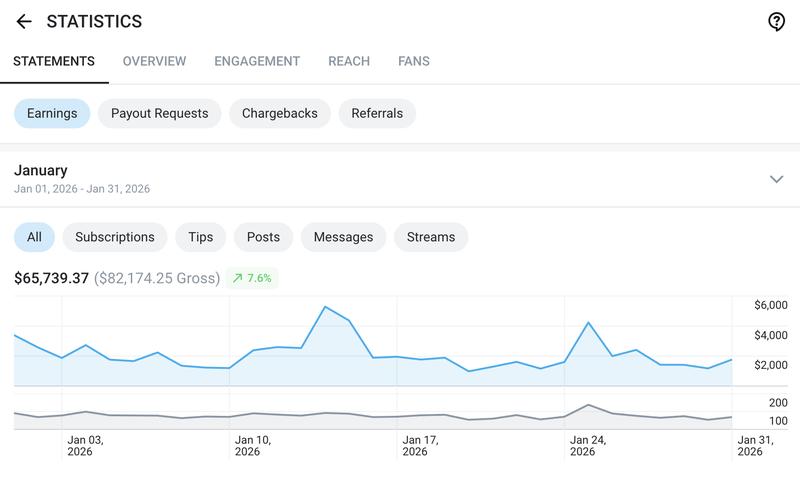Expand the January date range chevron

point(777,179)
